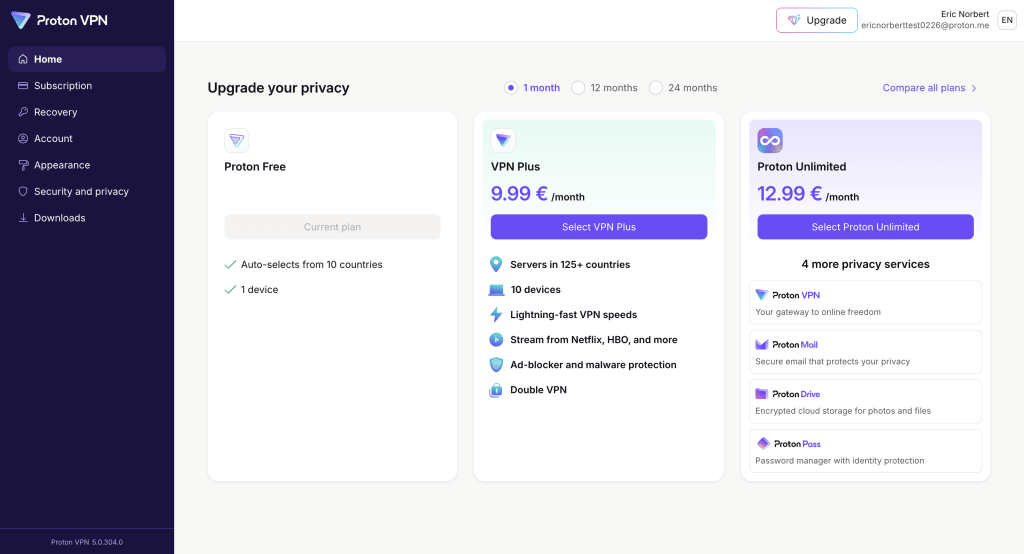The width and height of the screenshot is (1024, 554).
Task: Click the ericnorberttest0226@proton.me email text
Action: coord(925,25)
